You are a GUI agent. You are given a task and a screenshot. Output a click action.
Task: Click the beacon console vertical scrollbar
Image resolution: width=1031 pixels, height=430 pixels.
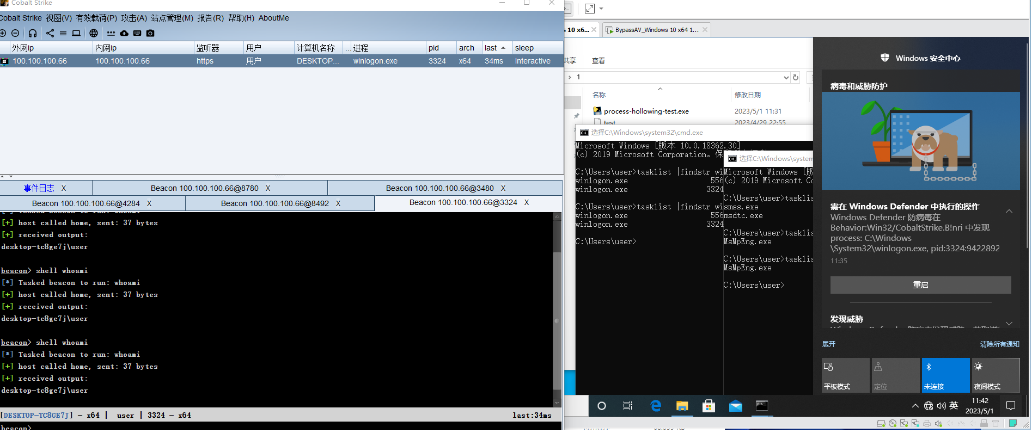click(x=558, y=308)
